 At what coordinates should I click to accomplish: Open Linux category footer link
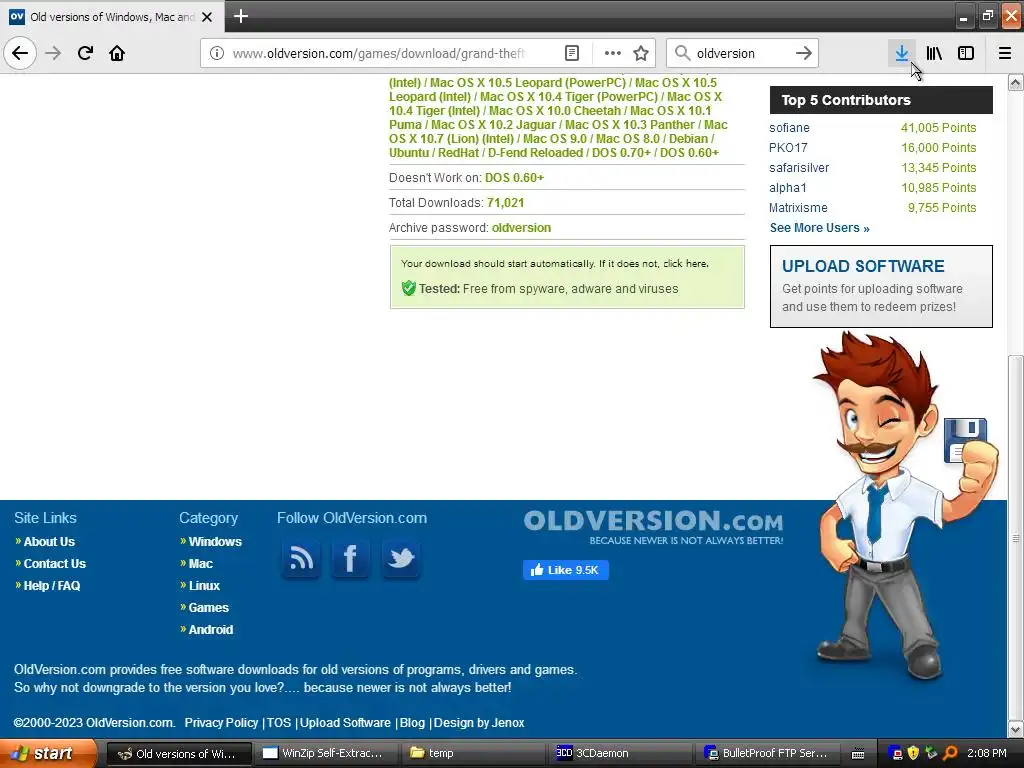click(204, 586)
